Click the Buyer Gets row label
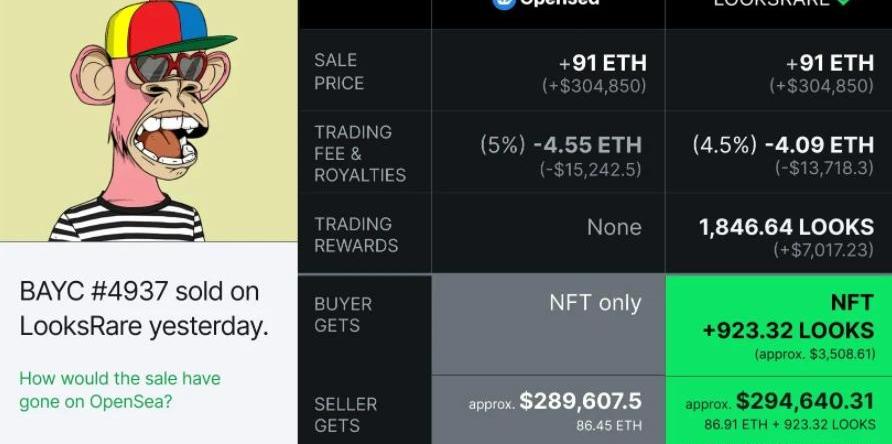The image size is (892, 444). 343,314
